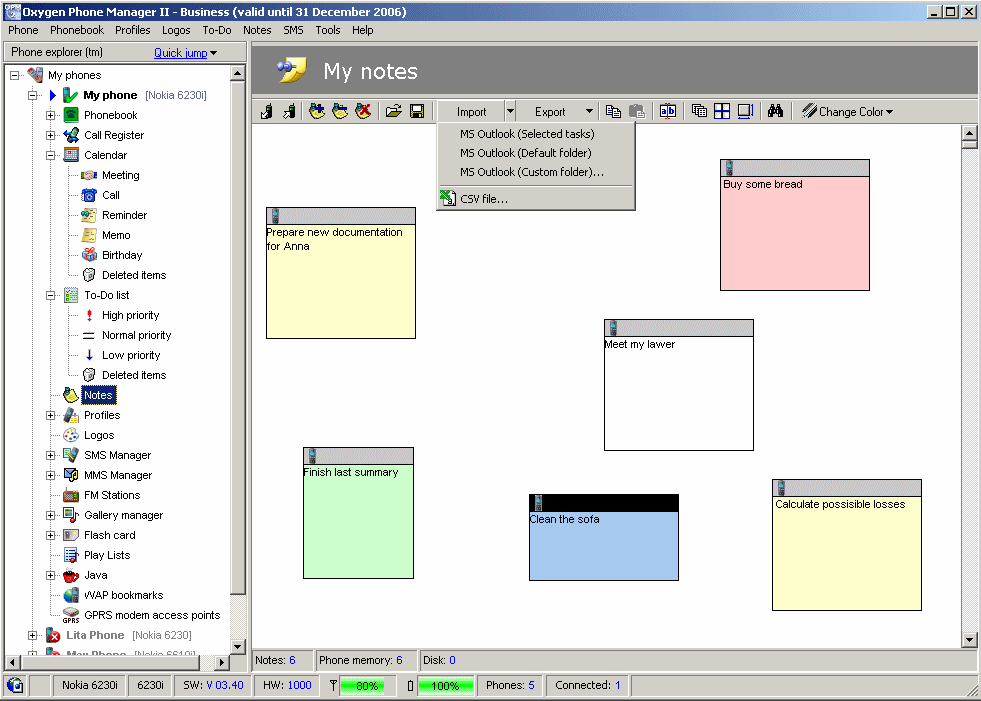Viewport: 981px width, 701px height.
Task: Collapse the Calendar tree node
Action: (x=51, y=155)
